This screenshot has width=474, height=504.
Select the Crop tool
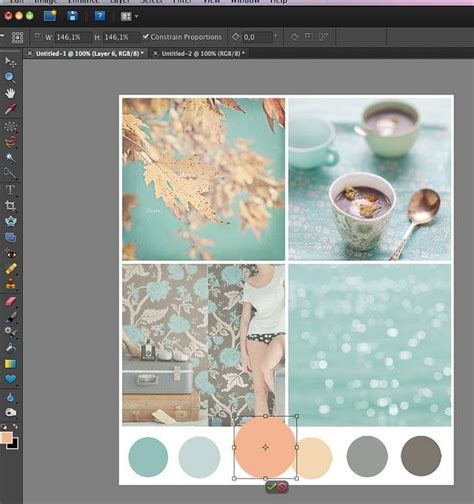10,206
